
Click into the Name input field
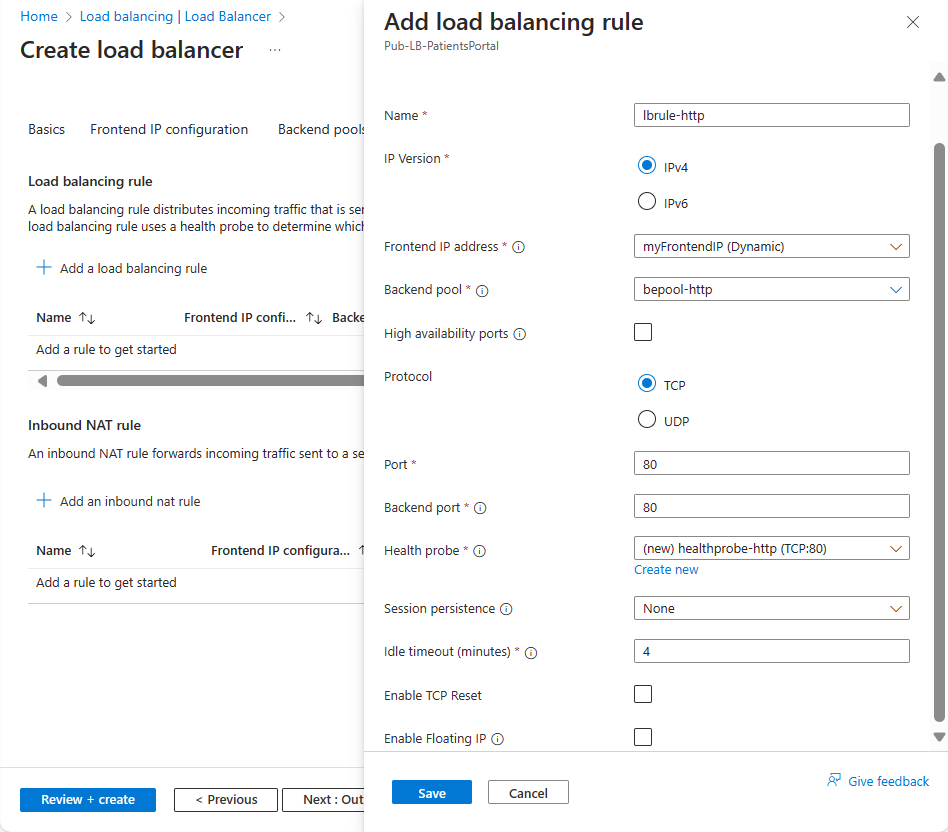(771, 115)
